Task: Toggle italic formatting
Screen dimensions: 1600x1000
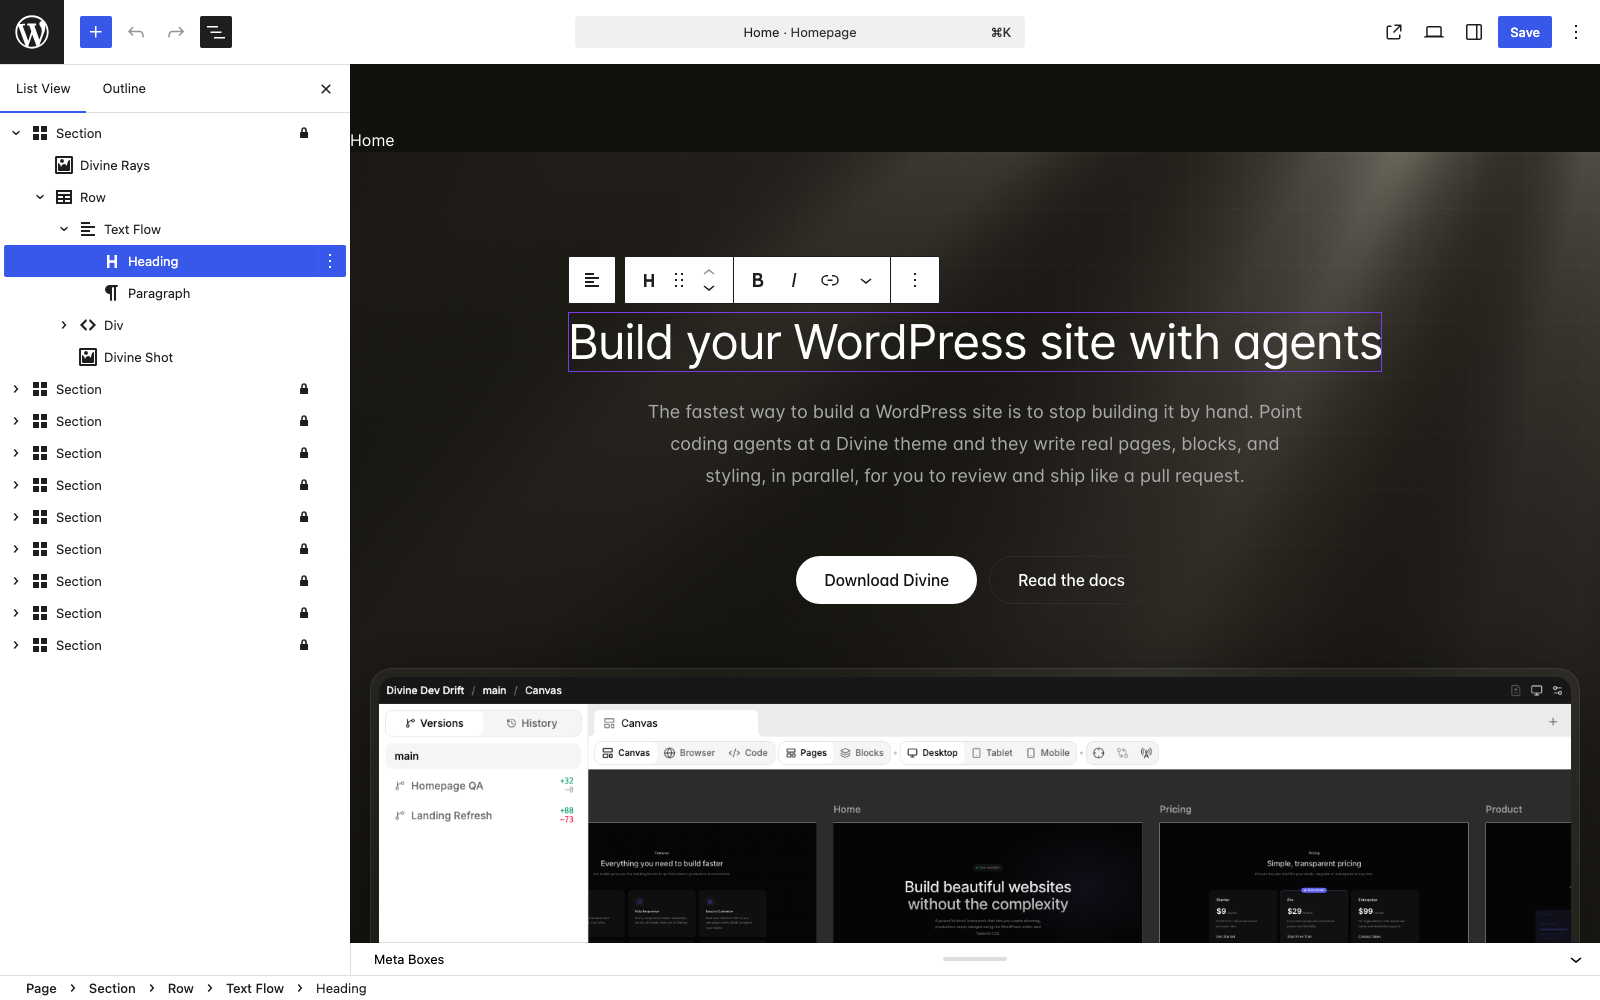Action: 794,280
